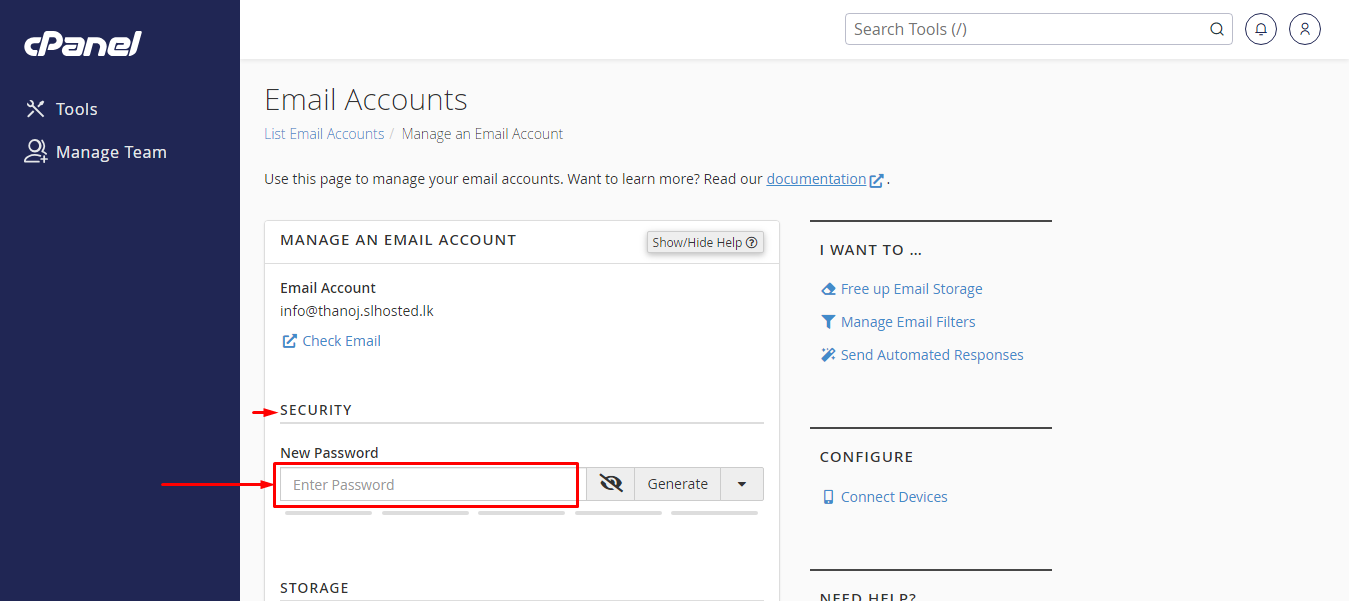Open Tools from the sidebar menu

click(77, 109)
